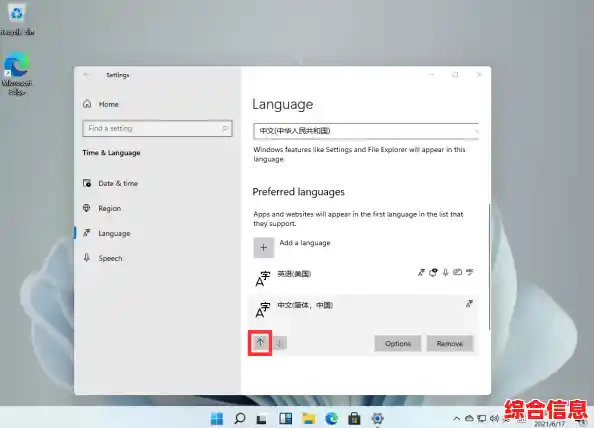
Task: Remove the selected Chinese language
Action: (x=450, y=344)
